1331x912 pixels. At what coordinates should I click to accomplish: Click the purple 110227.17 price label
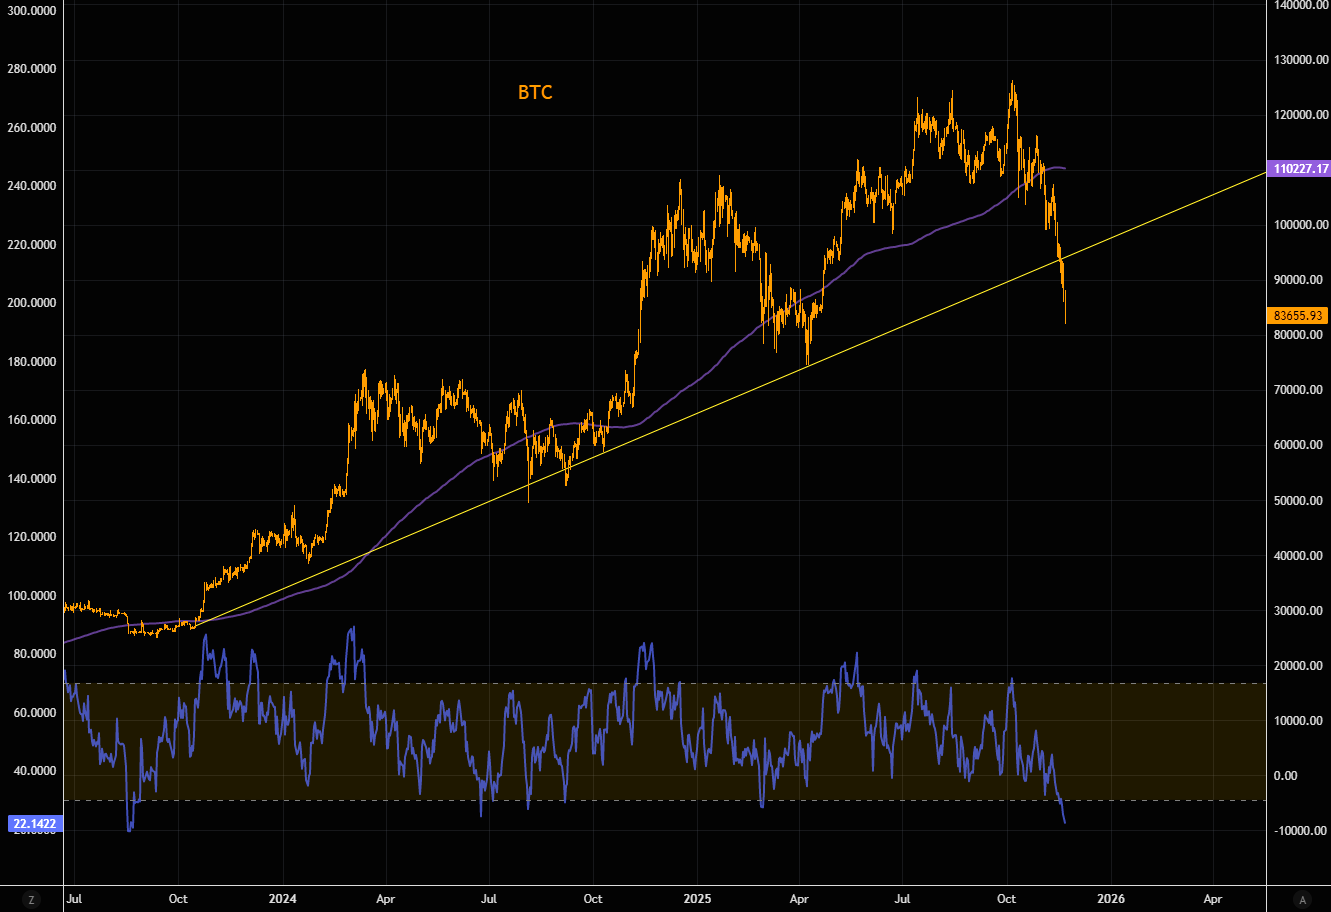point(1297,169)
